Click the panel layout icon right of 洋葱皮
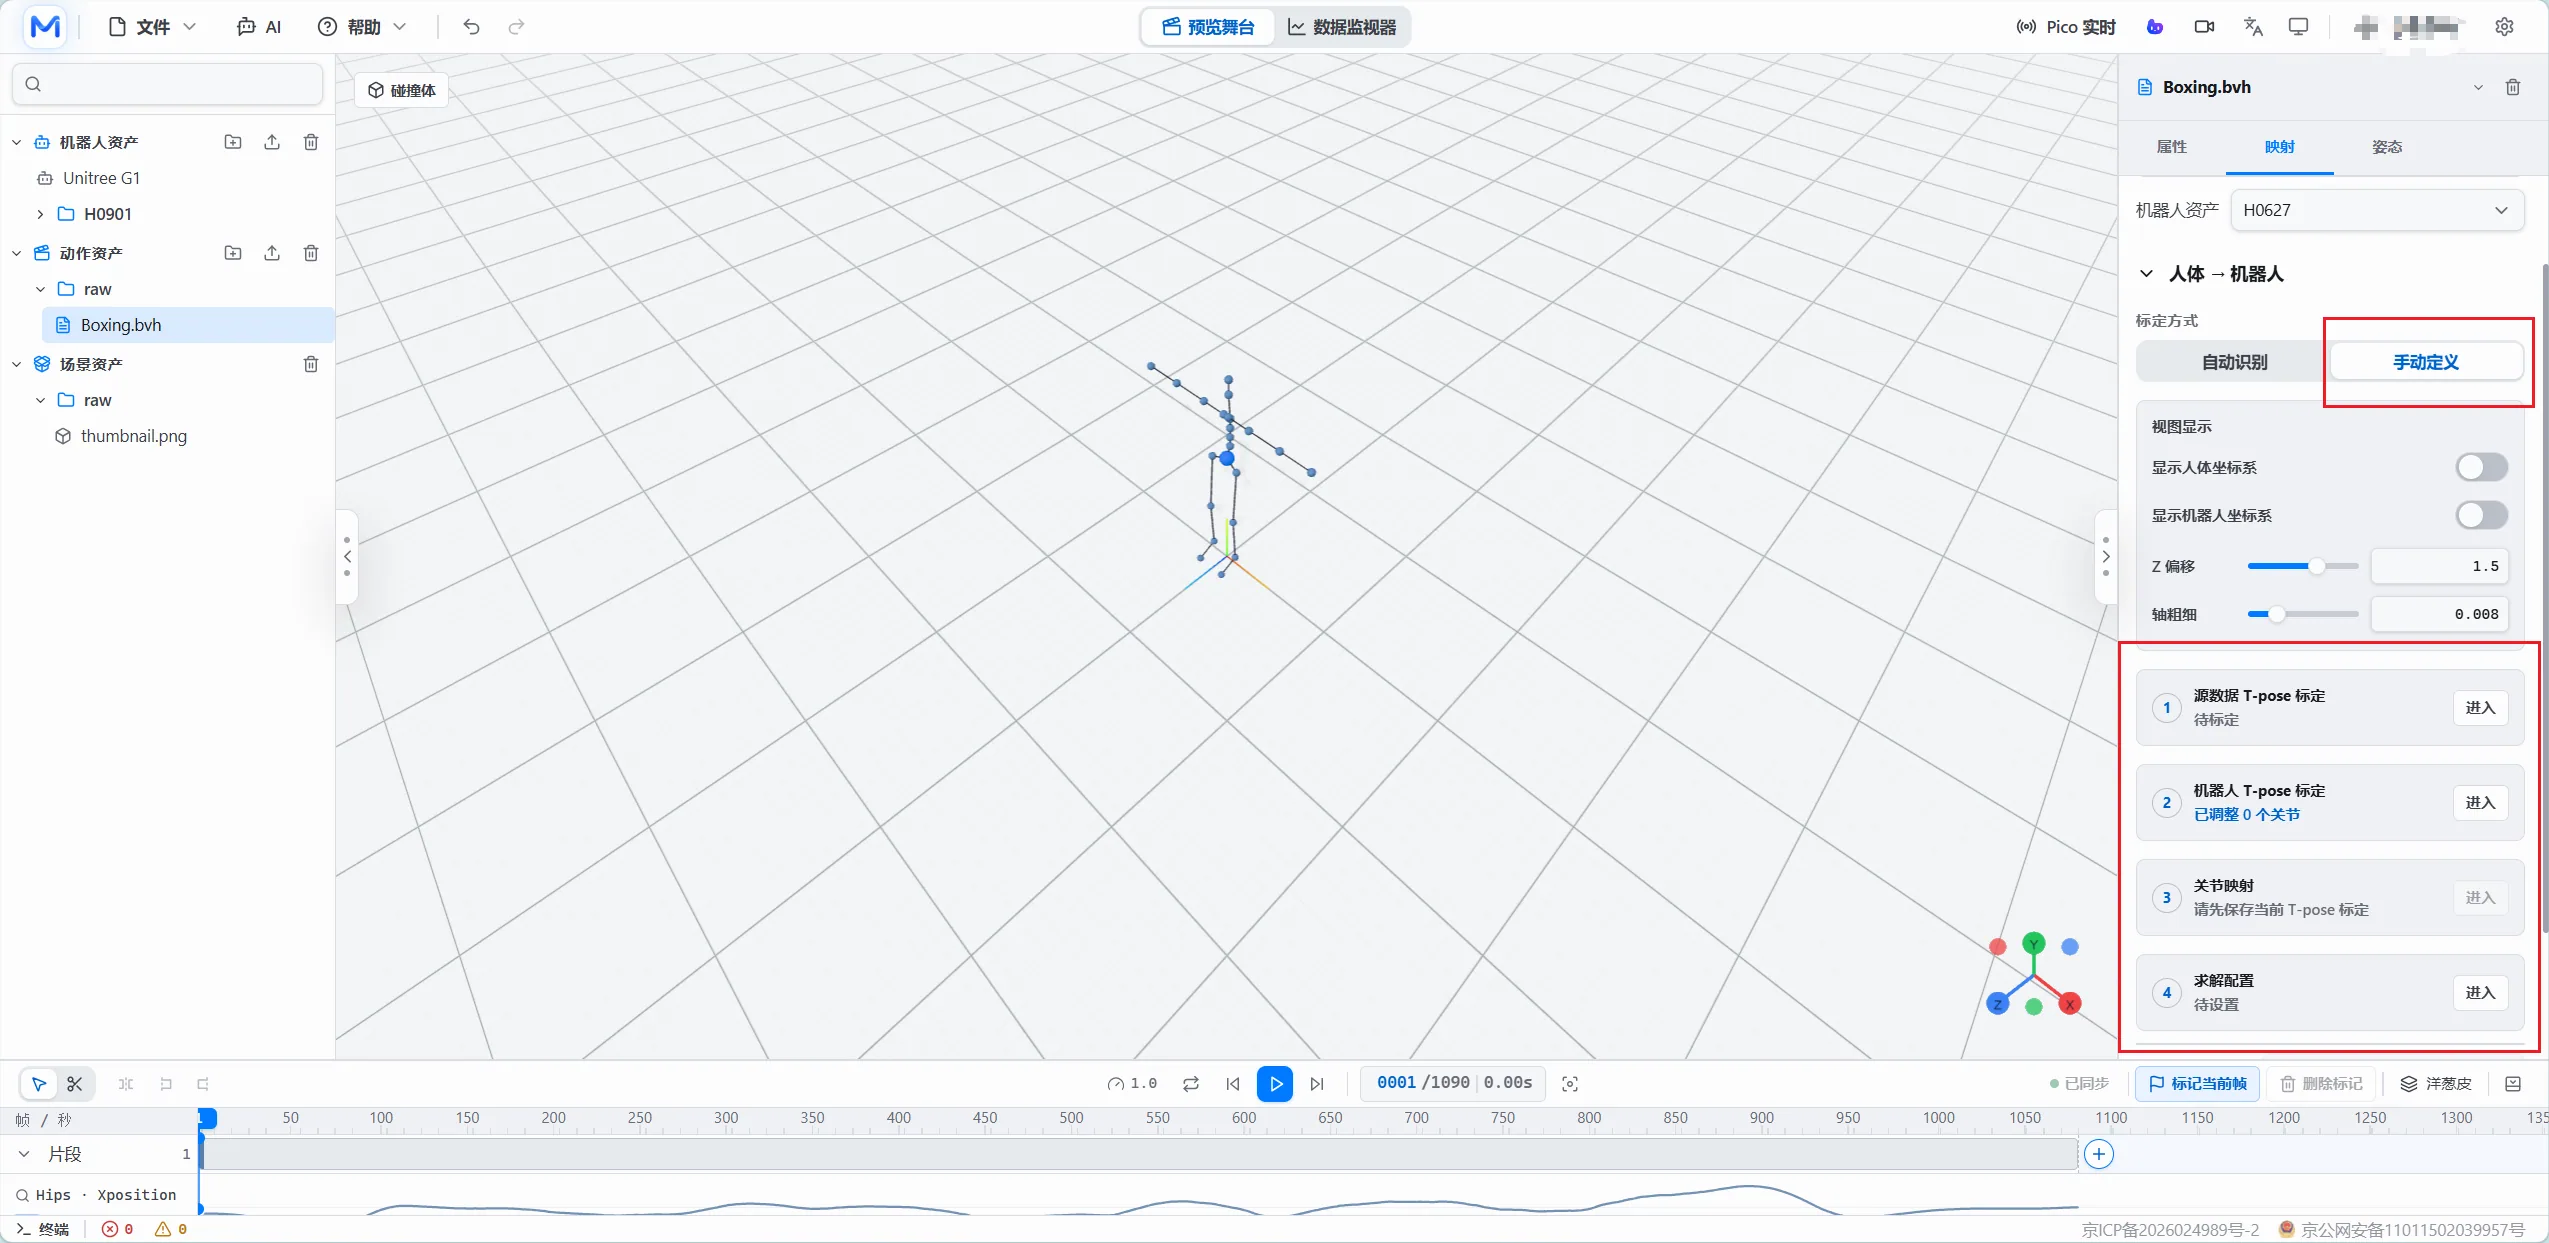This screenshot has height=1243, width=2549. [2513, 1084]
